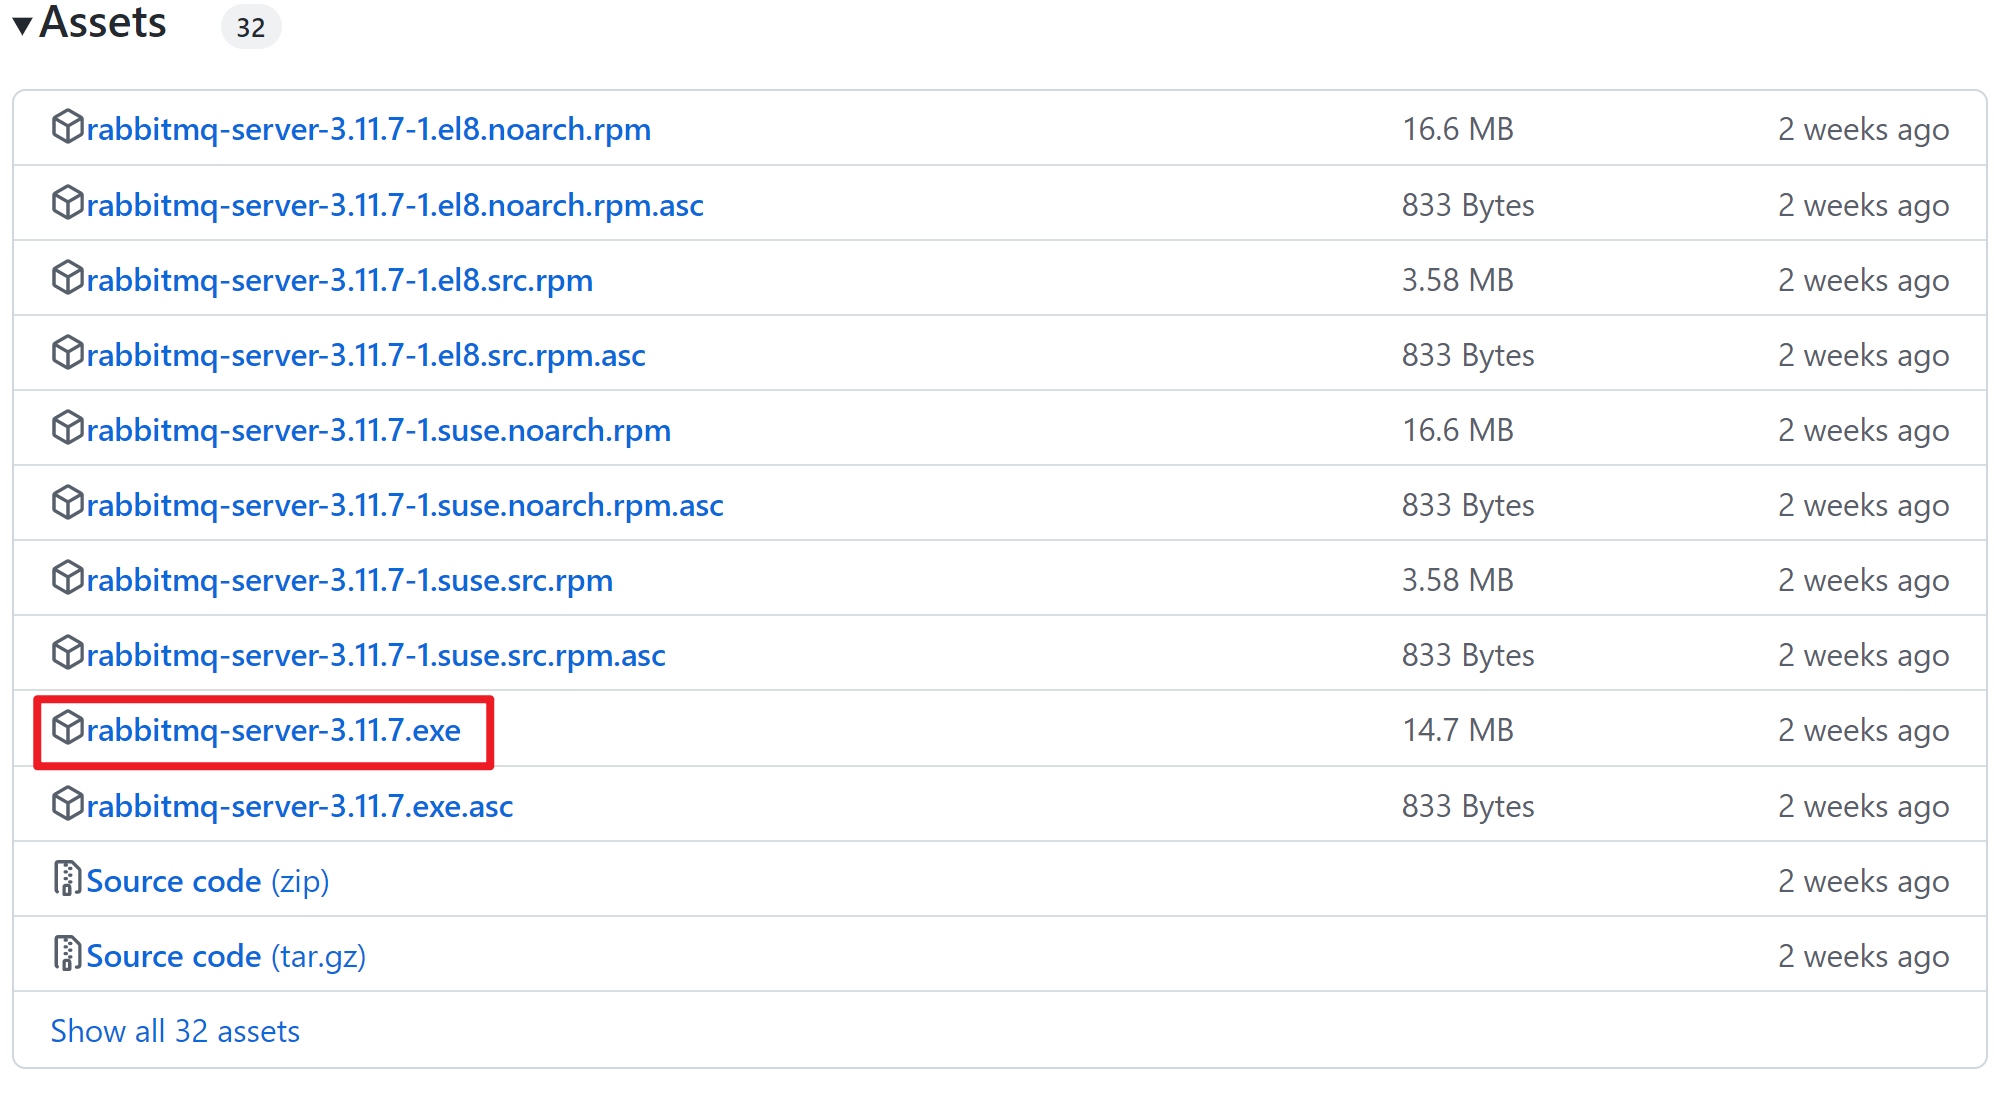2014x1096 pixels.
Task: Click the 32 assets count badge
Action: tap(251, 27)
